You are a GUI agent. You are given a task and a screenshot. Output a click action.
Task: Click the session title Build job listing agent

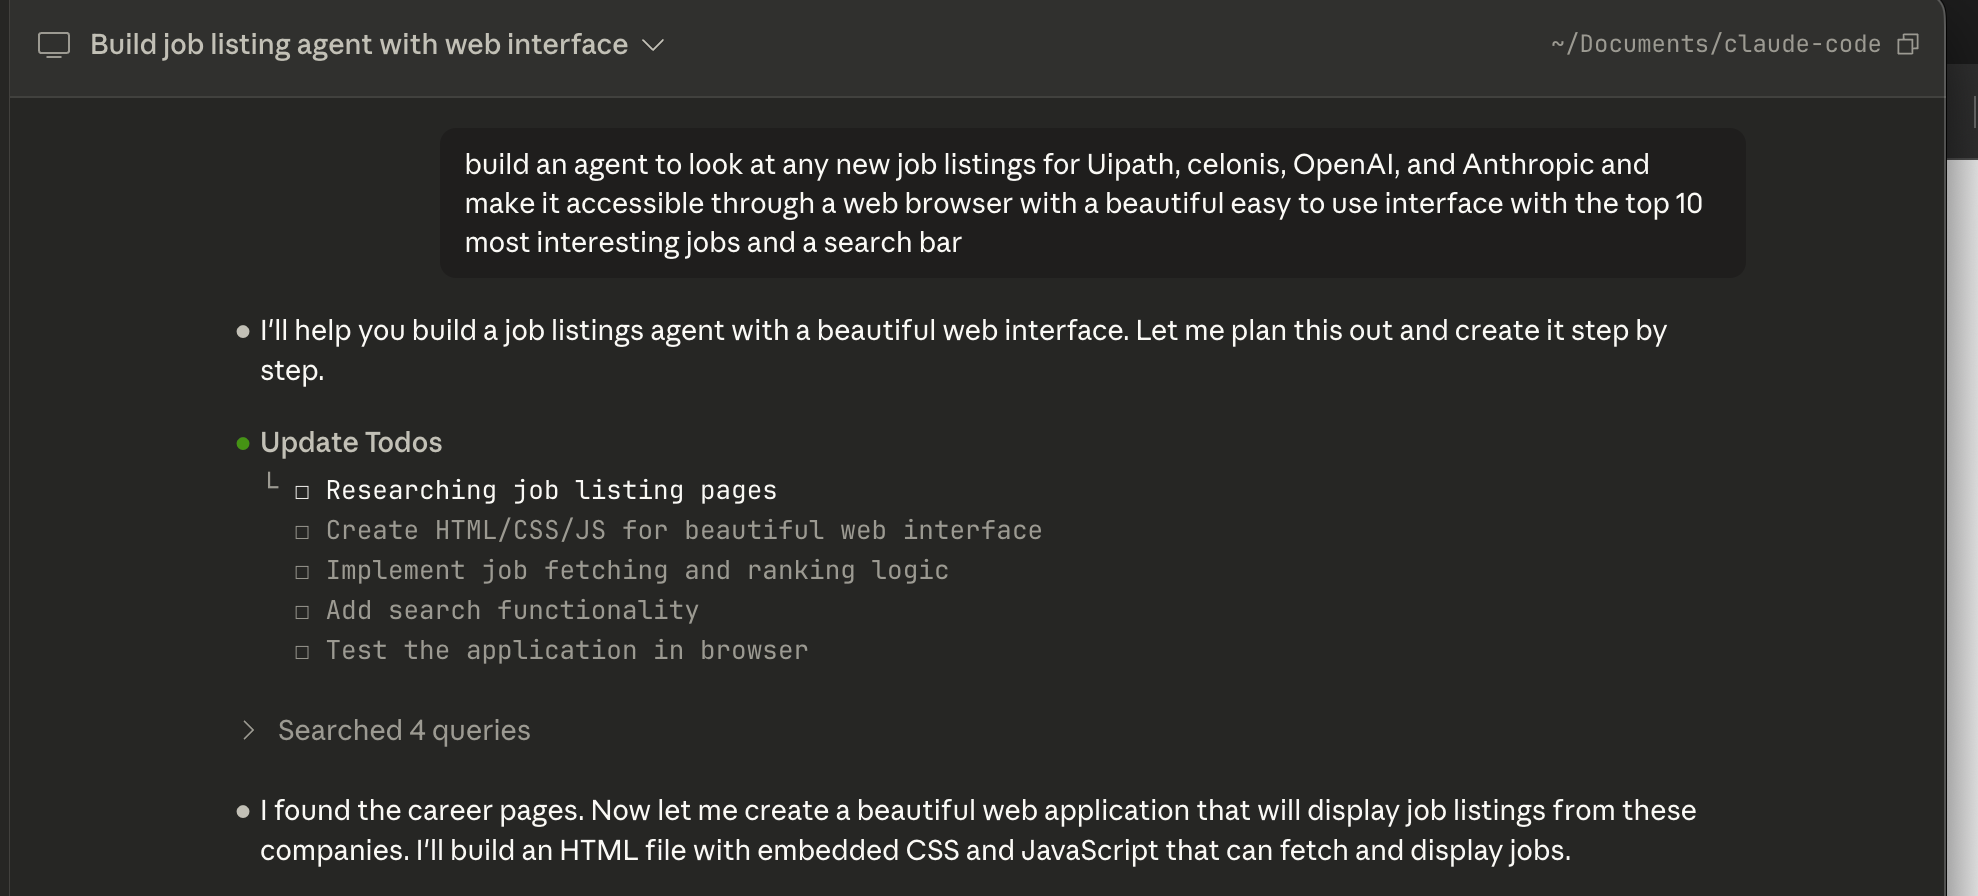tap(359, 45)
